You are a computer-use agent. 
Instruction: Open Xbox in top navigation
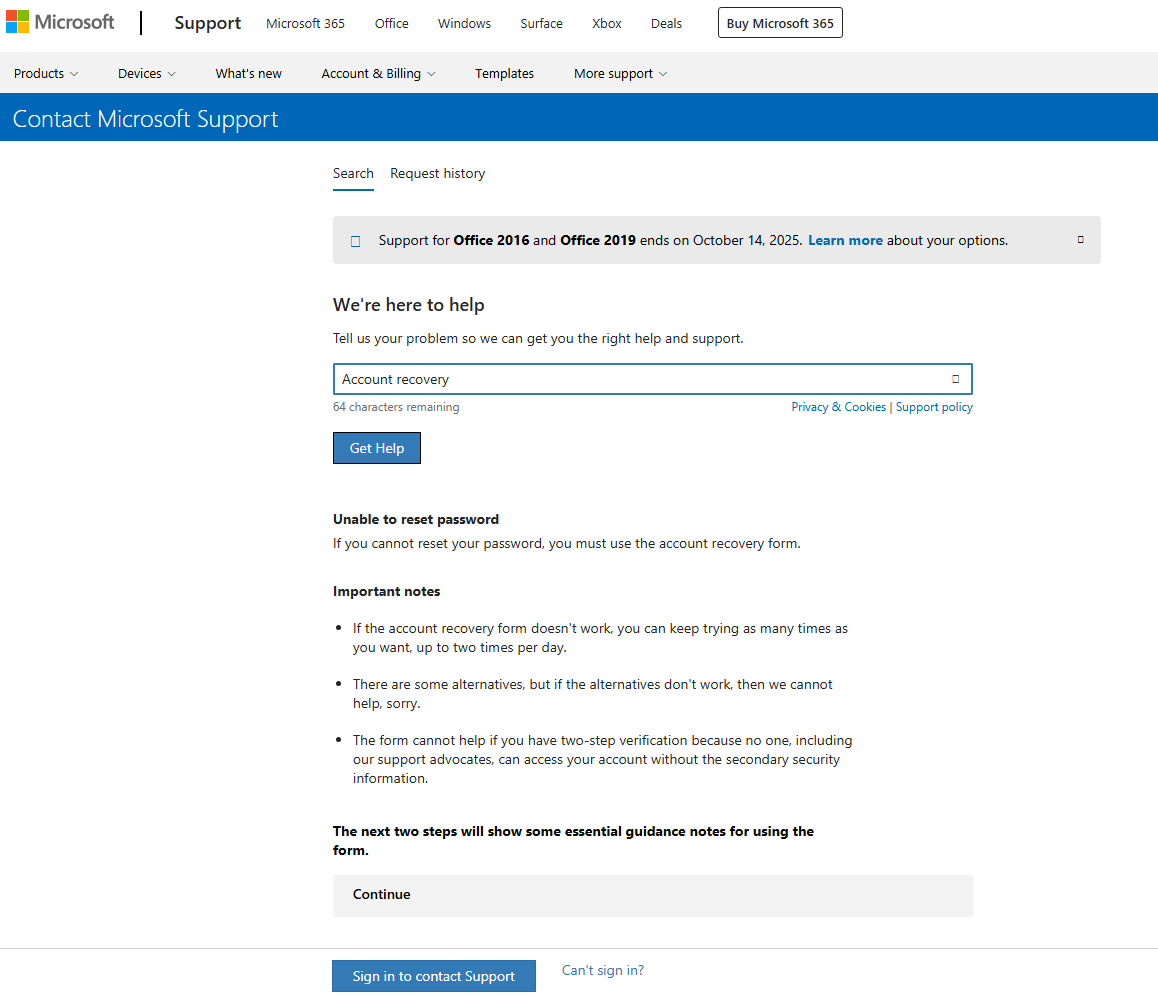tap(606, 24)
